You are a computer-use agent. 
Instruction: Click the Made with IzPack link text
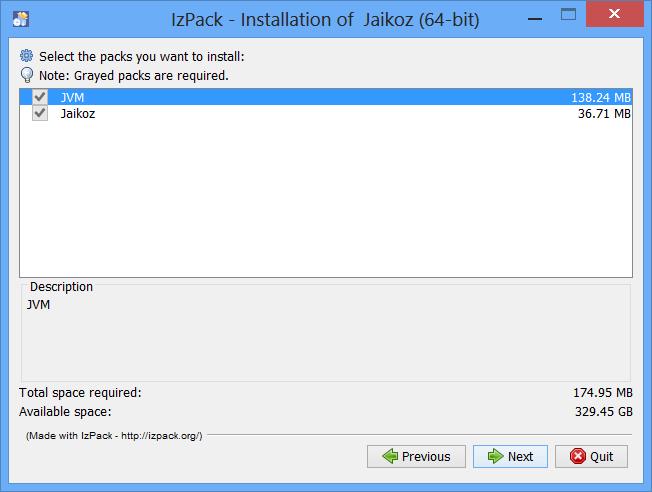(x=114, y=435)
